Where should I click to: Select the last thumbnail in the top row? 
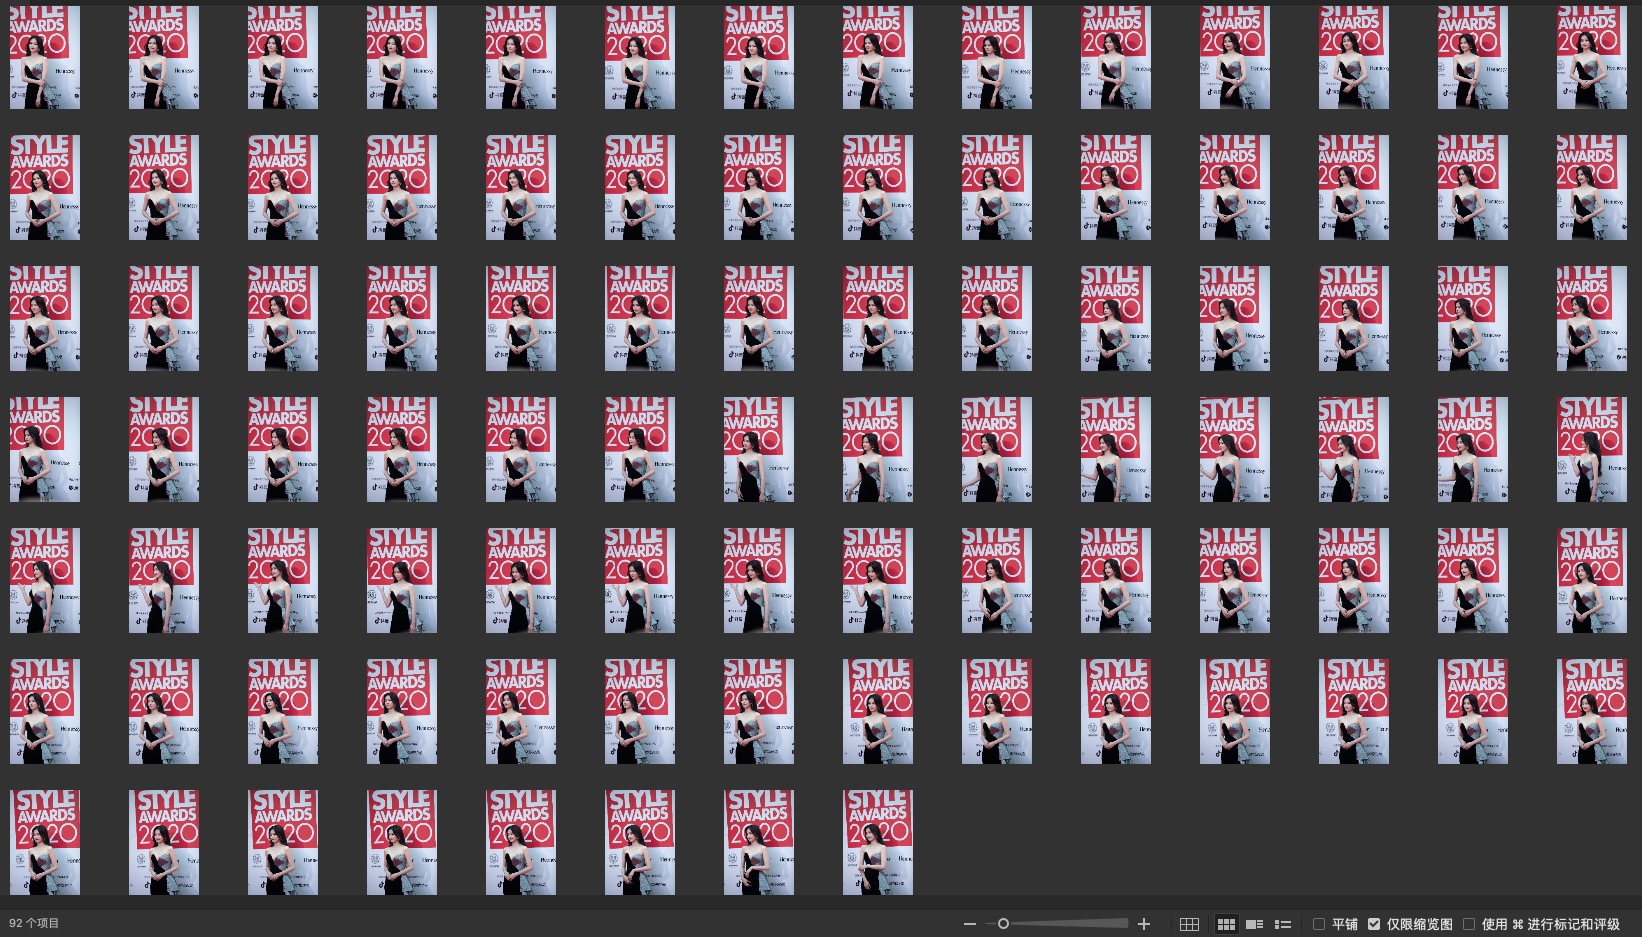coord(1591,57)
